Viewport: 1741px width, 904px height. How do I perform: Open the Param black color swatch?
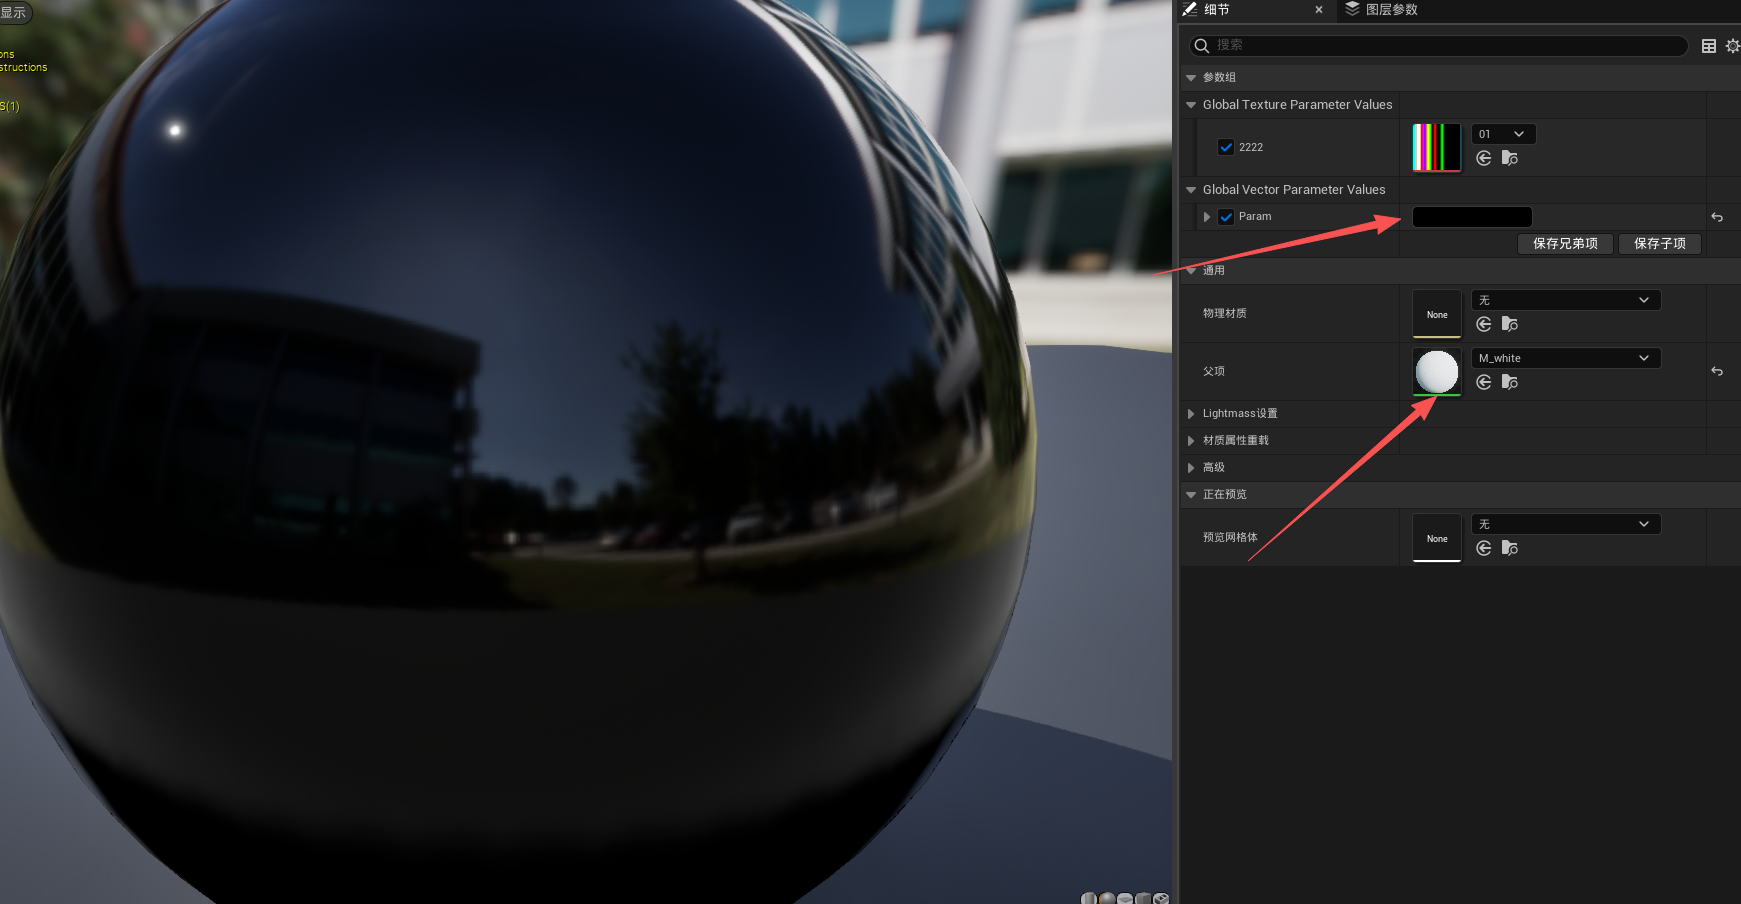(1472, 217)
